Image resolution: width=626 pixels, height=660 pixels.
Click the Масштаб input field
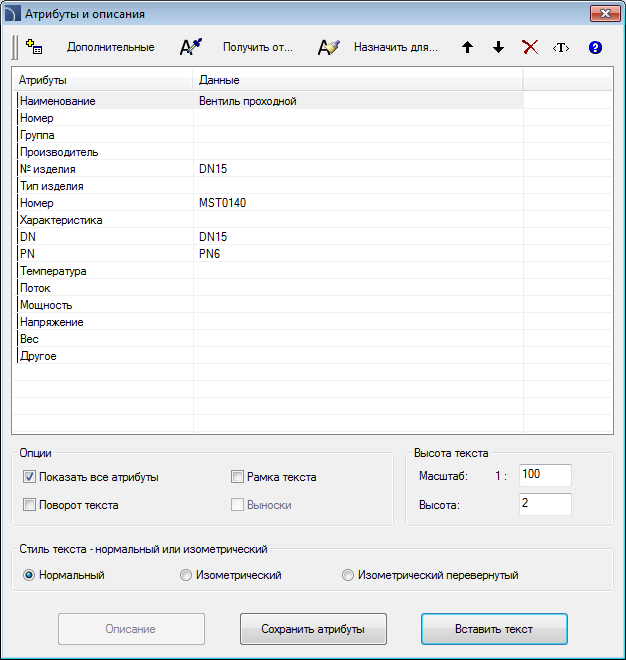[x=545, y=475]
